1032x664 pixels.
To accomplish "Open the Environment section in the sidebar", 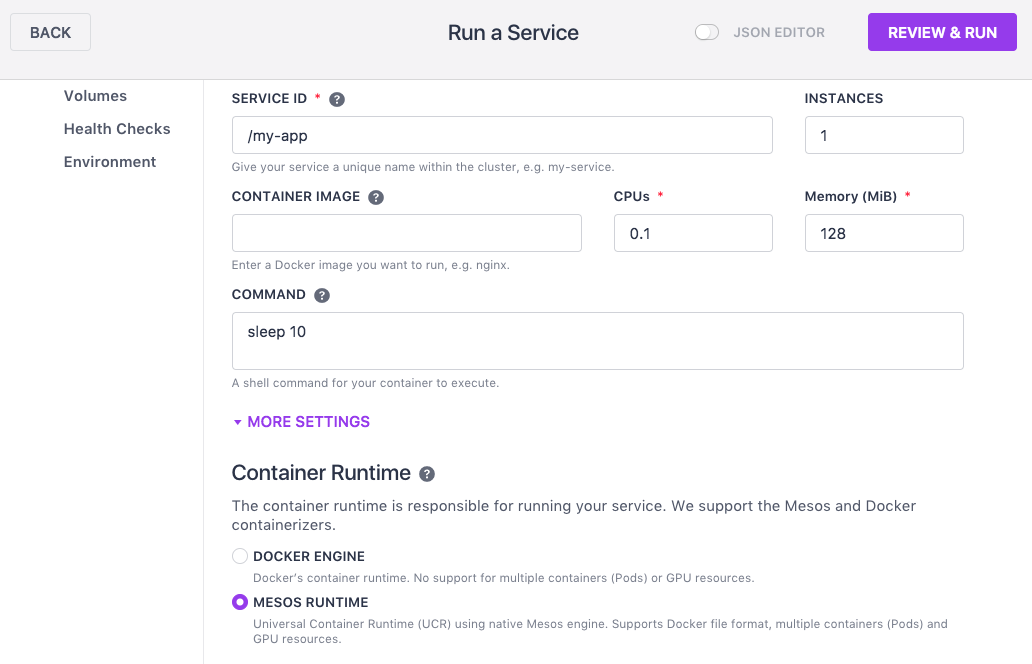I will 110,162.
